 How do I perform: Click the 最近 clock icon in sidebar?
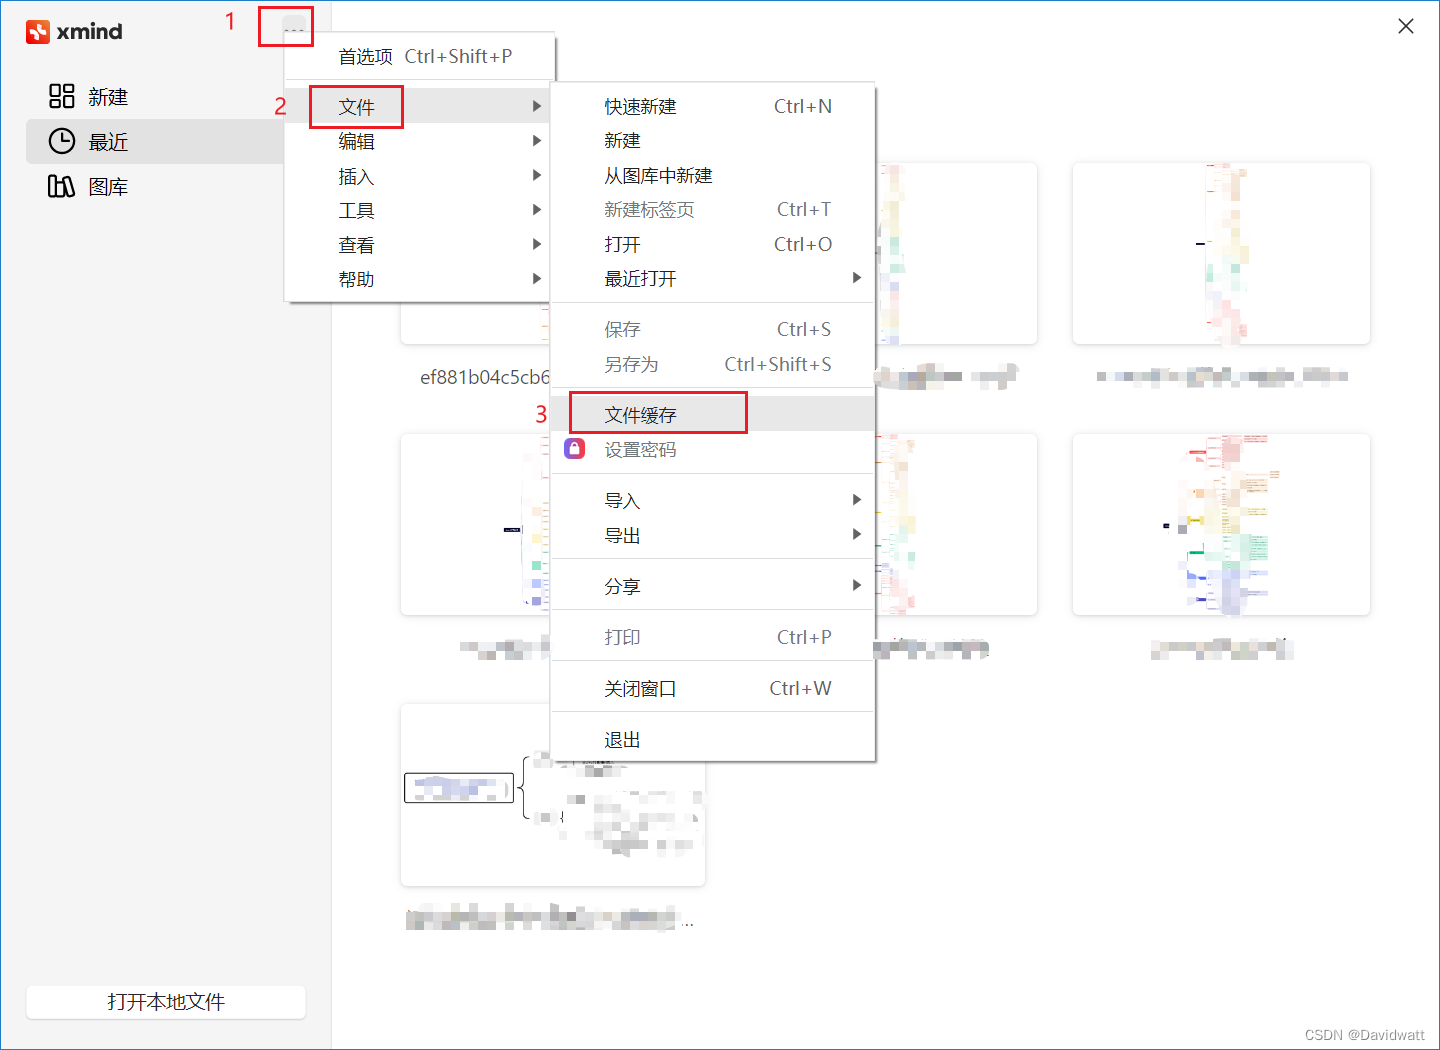[x=62, y=141]
